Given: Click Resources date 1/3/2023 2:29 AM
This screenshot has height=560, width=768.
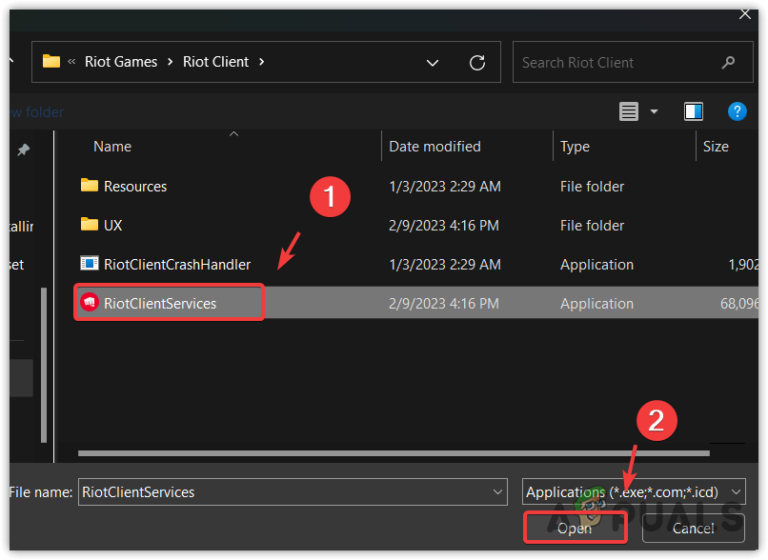Looking at the screenshot, I should tap(444, 186).
